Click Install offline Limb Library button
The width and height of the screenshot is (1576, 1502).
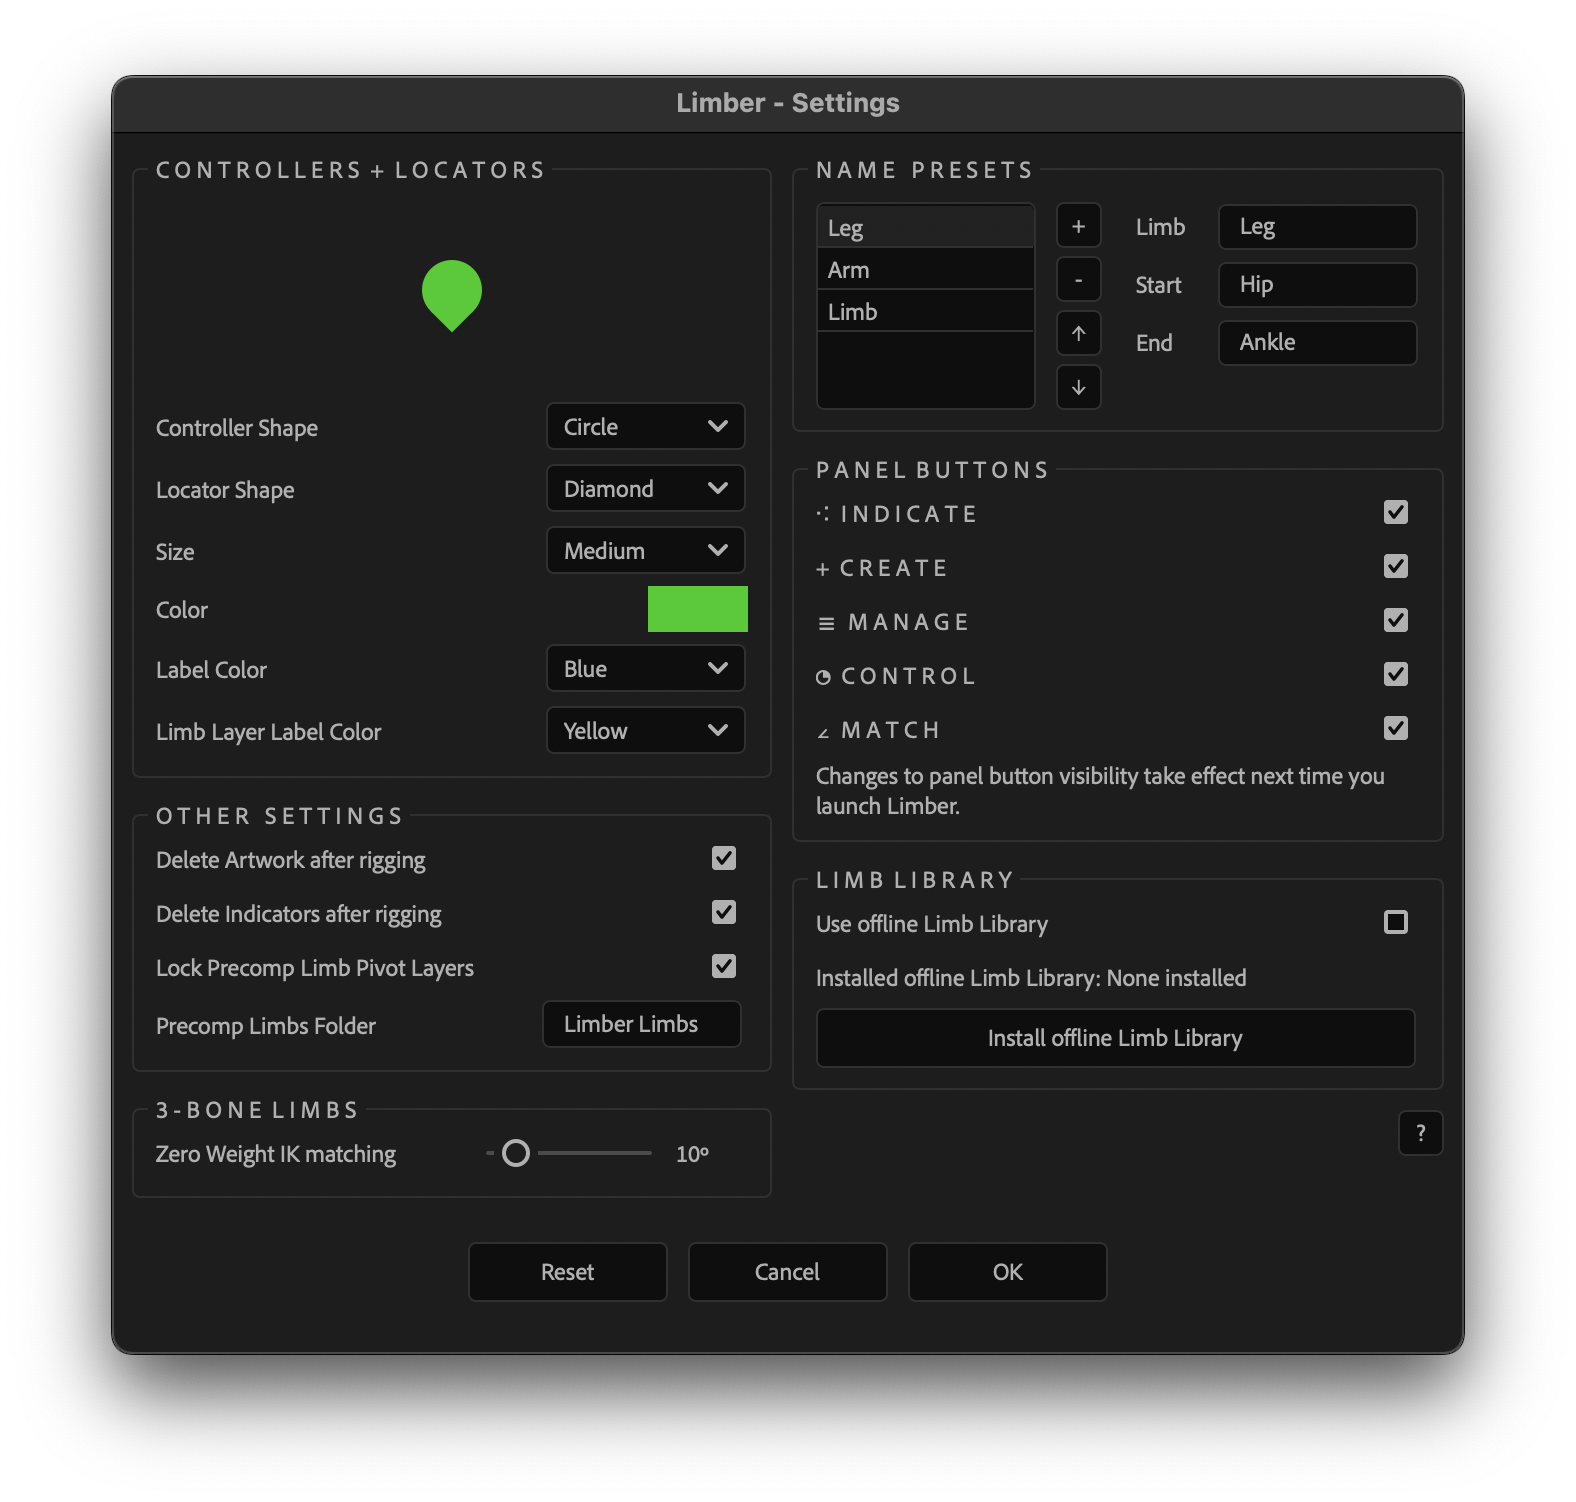1115,1038
